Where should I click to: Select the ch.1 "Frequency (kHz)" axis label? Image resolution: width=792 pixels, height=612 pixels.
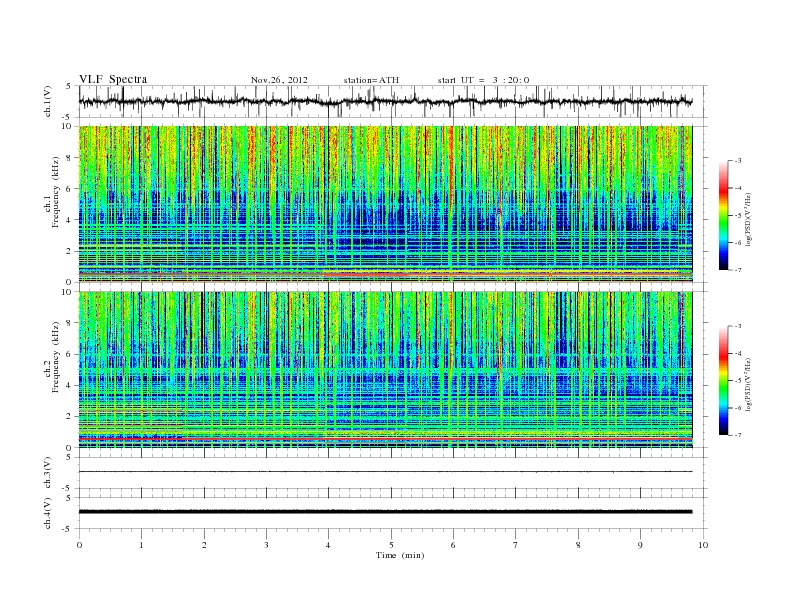coord(56,192)
